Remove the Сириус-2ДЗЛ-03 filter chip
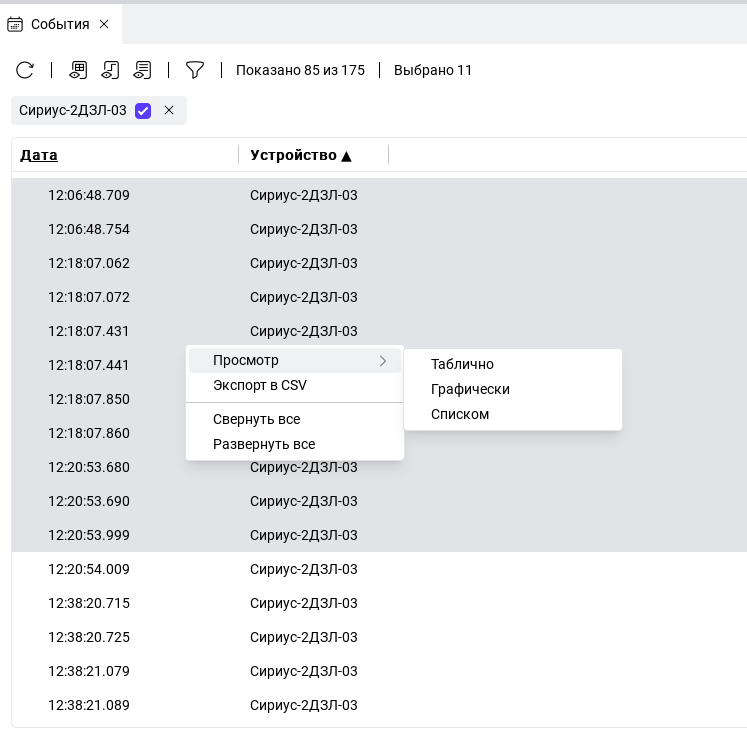The width and height of the screenshot is (747, 738). pyautogui.click(x=169, y=110)
